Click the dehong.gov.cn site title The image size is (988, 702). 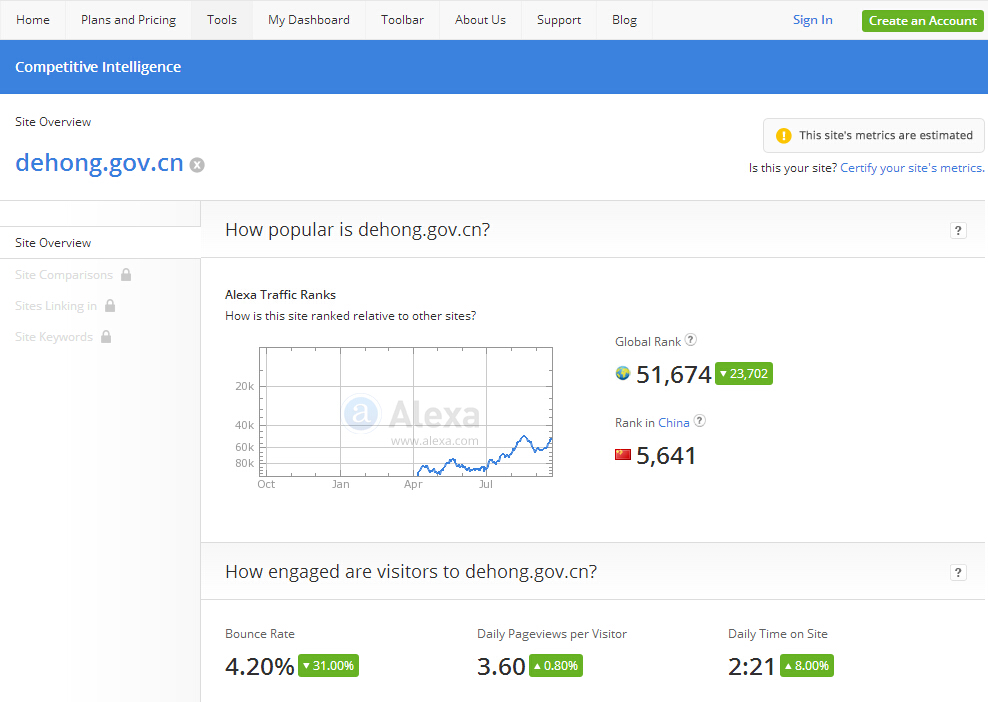(x=99, y=163)
